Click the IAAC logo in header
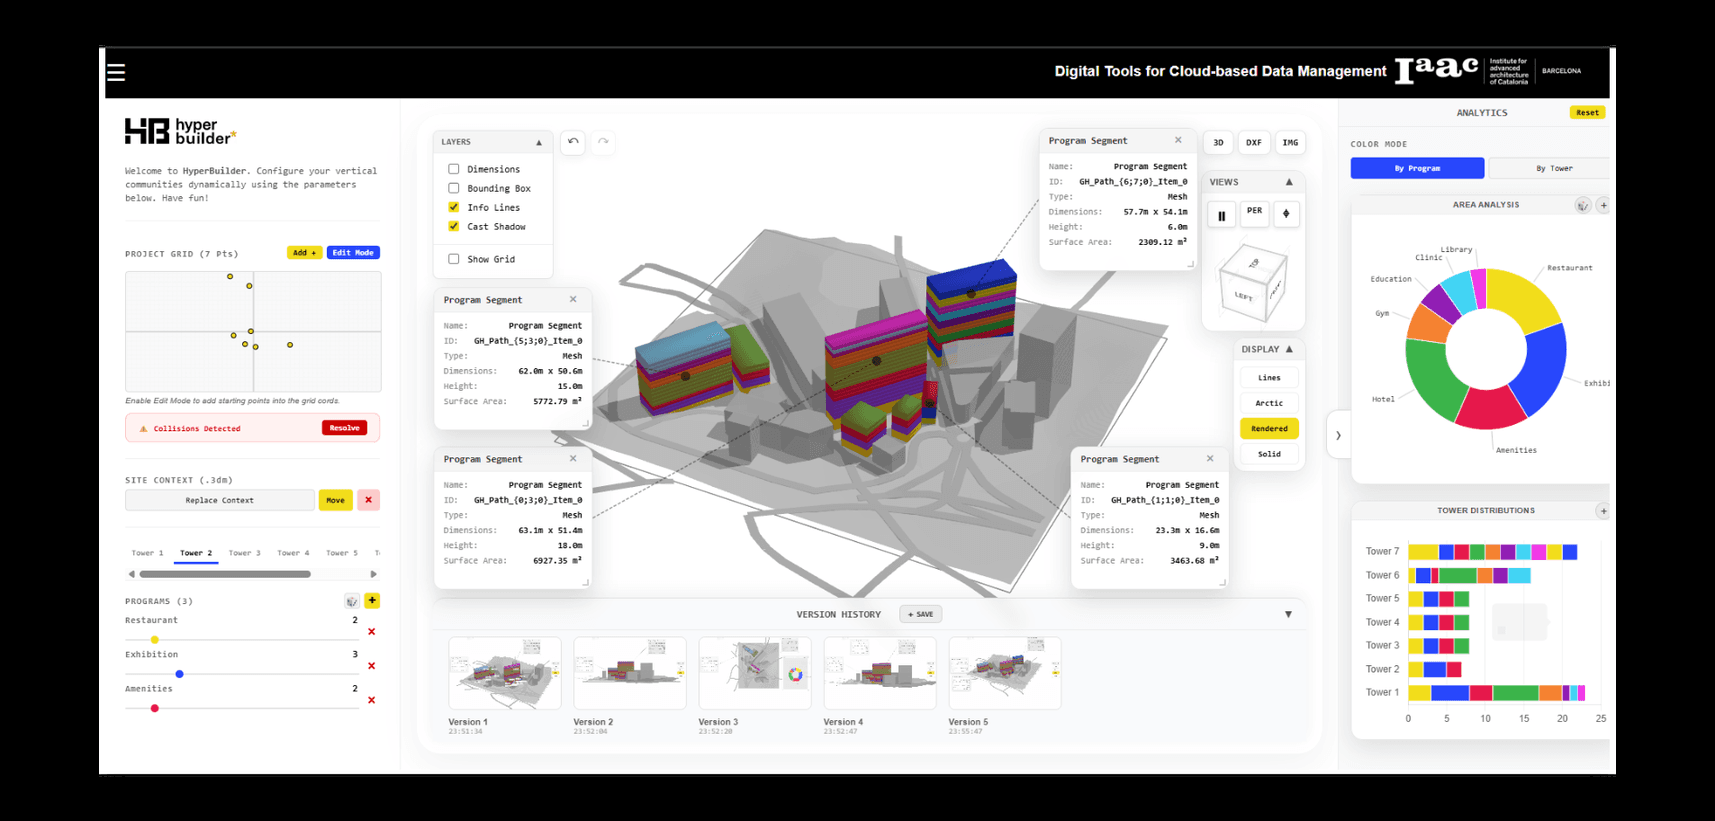 [x=1437, y=69]
